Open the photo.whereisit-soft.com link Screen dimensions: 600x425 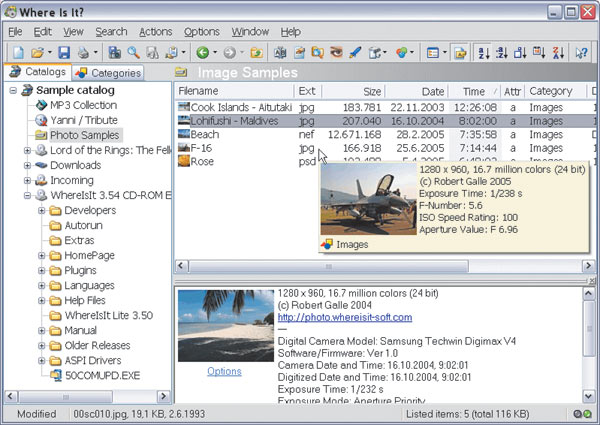click(x=343, y=317)
